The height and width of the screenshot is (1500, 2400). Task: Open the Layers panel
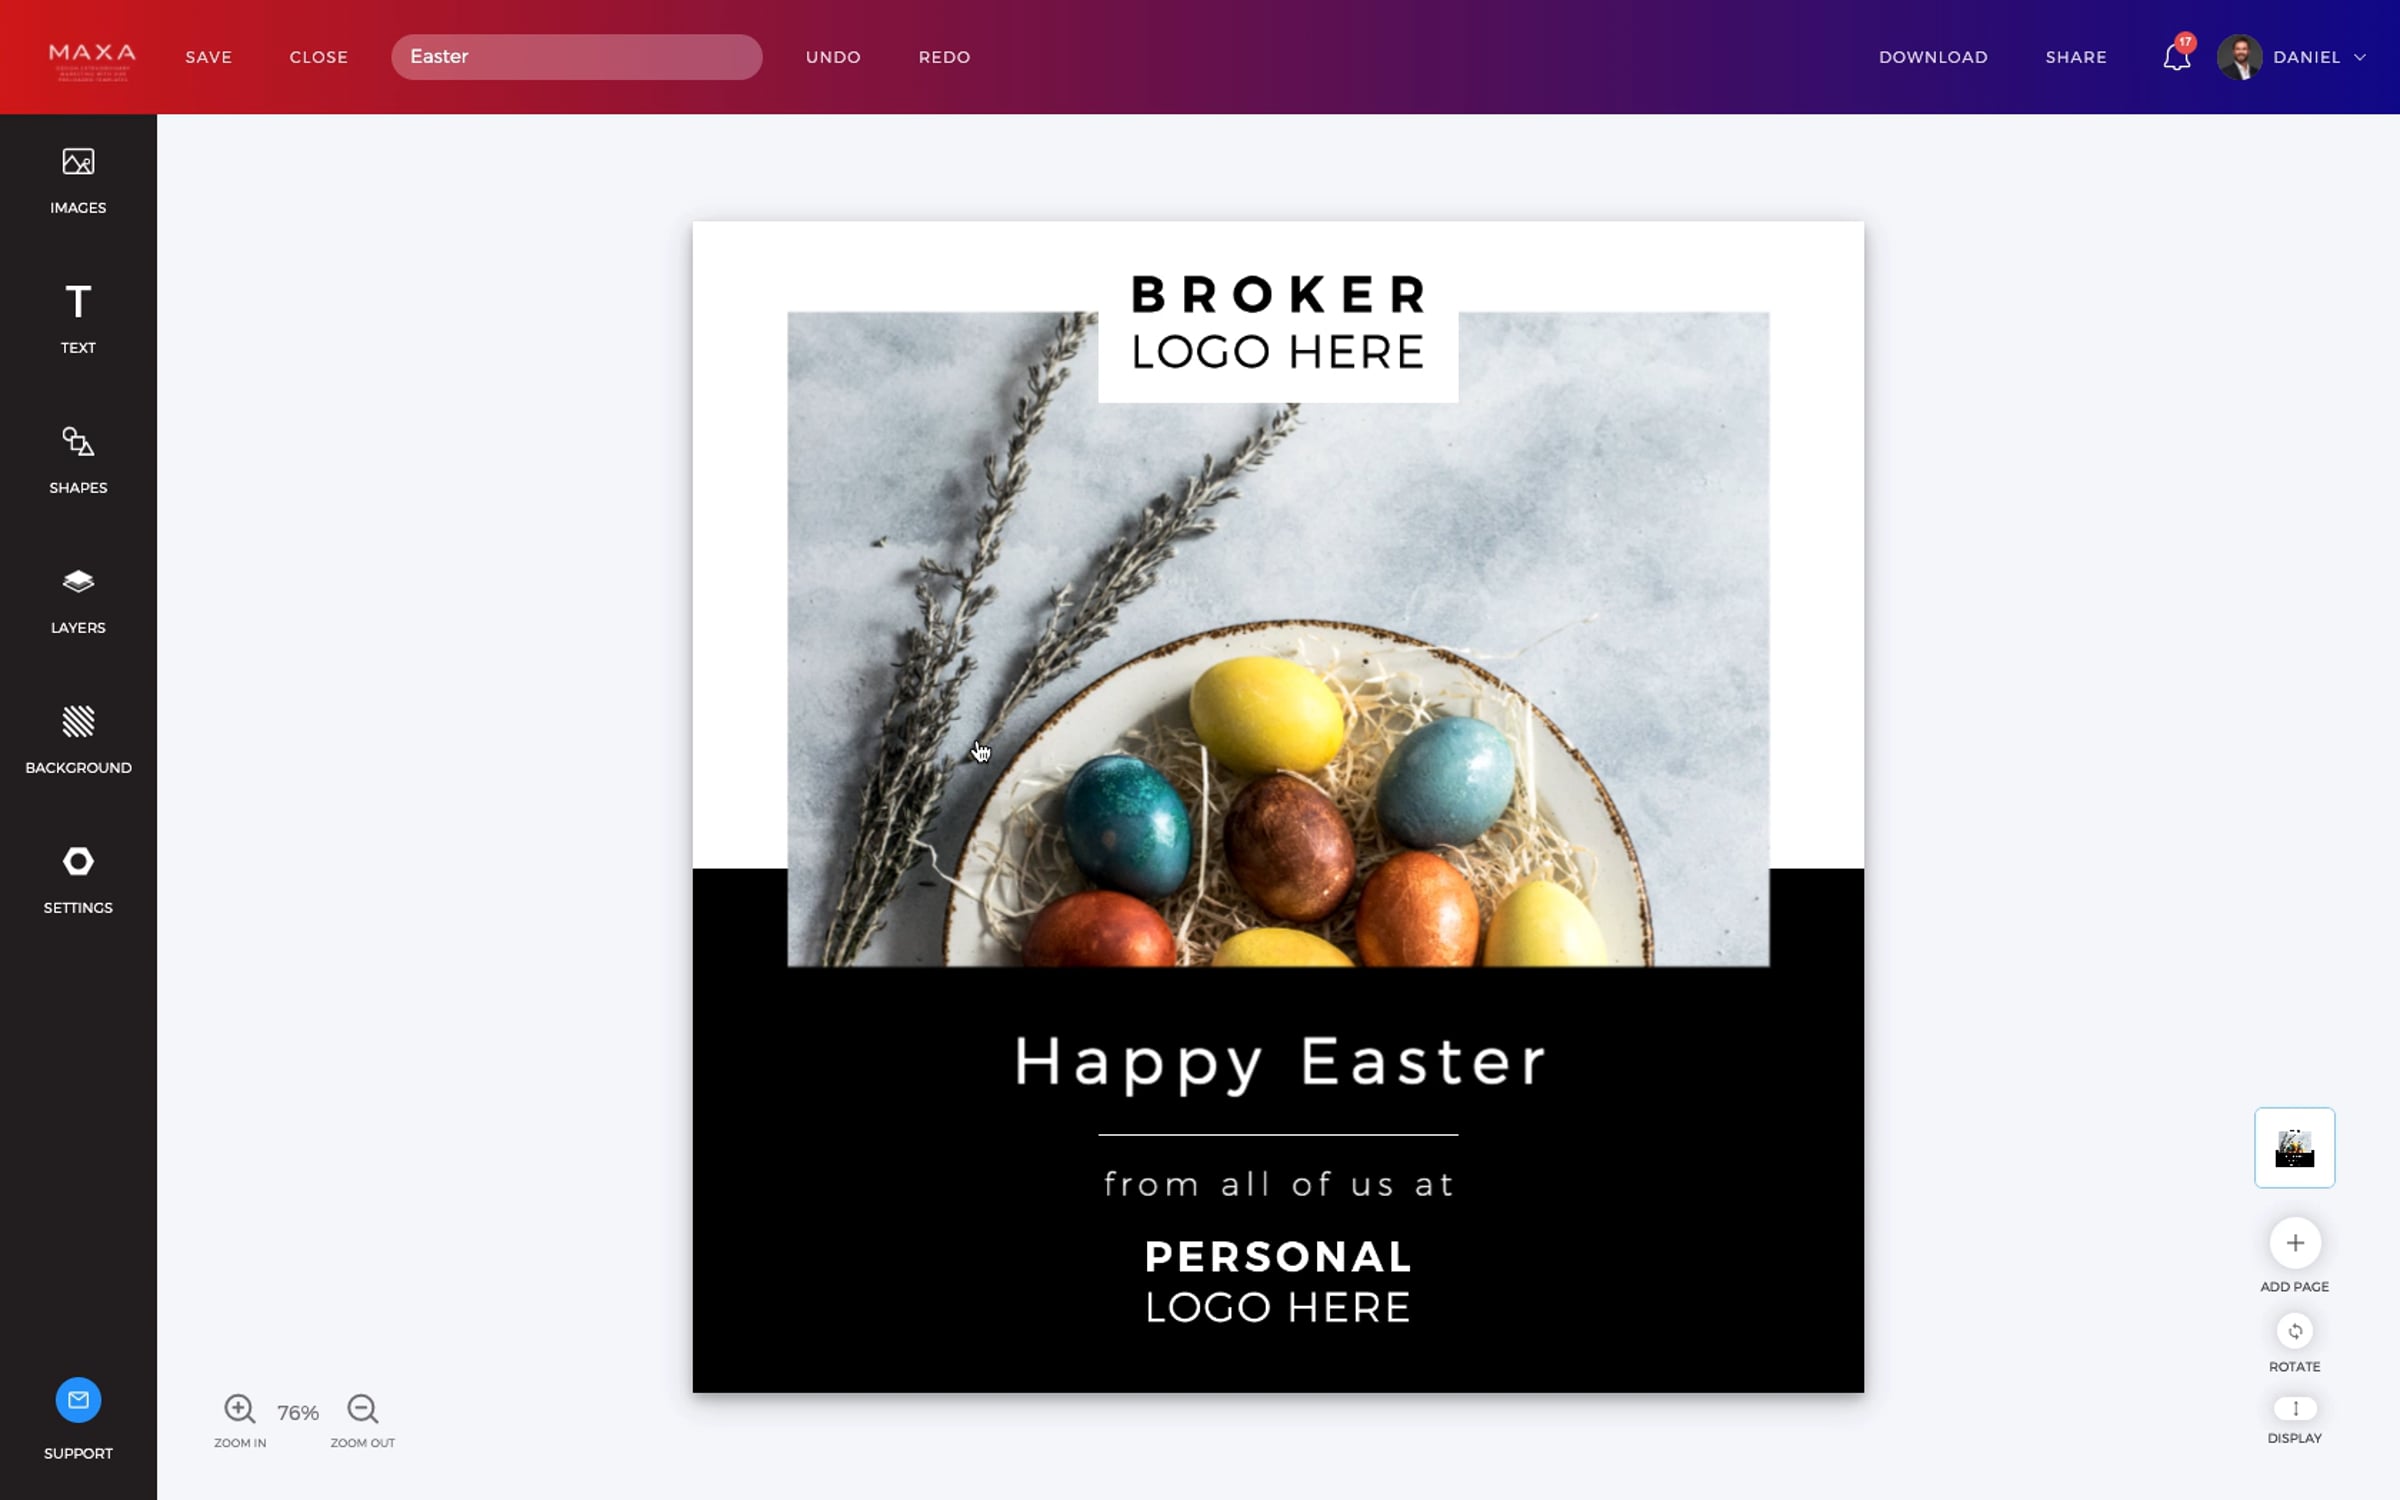click(x=78, y=600)
